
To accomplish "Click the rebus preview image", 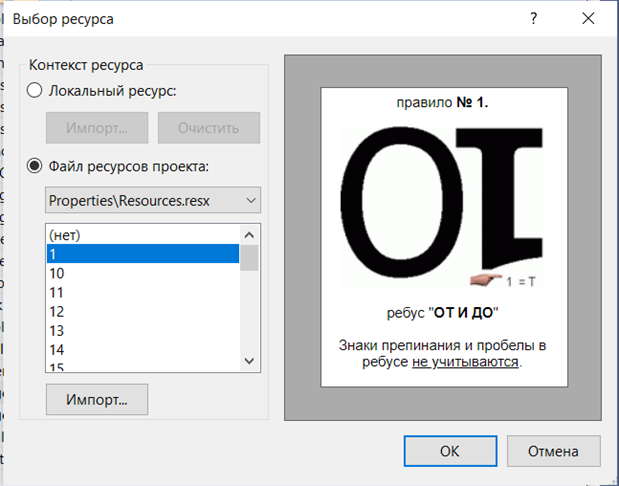I will point(446,237).
